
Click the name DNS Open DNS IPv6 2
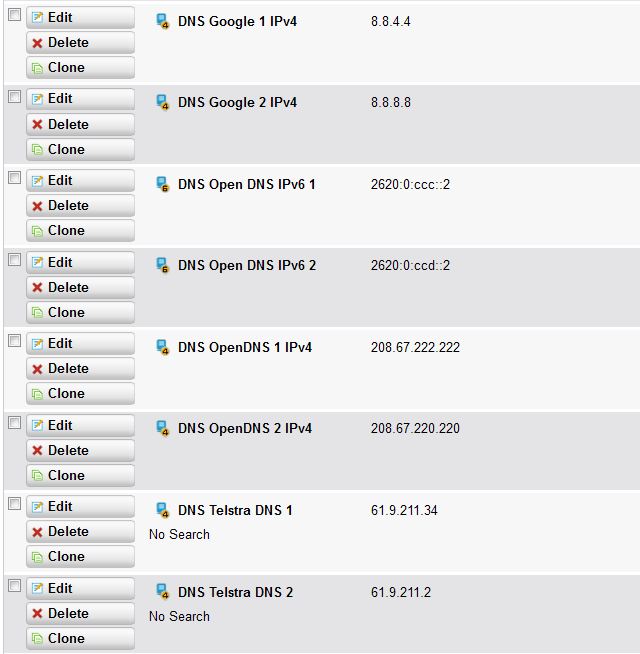[x=247, y=265]
